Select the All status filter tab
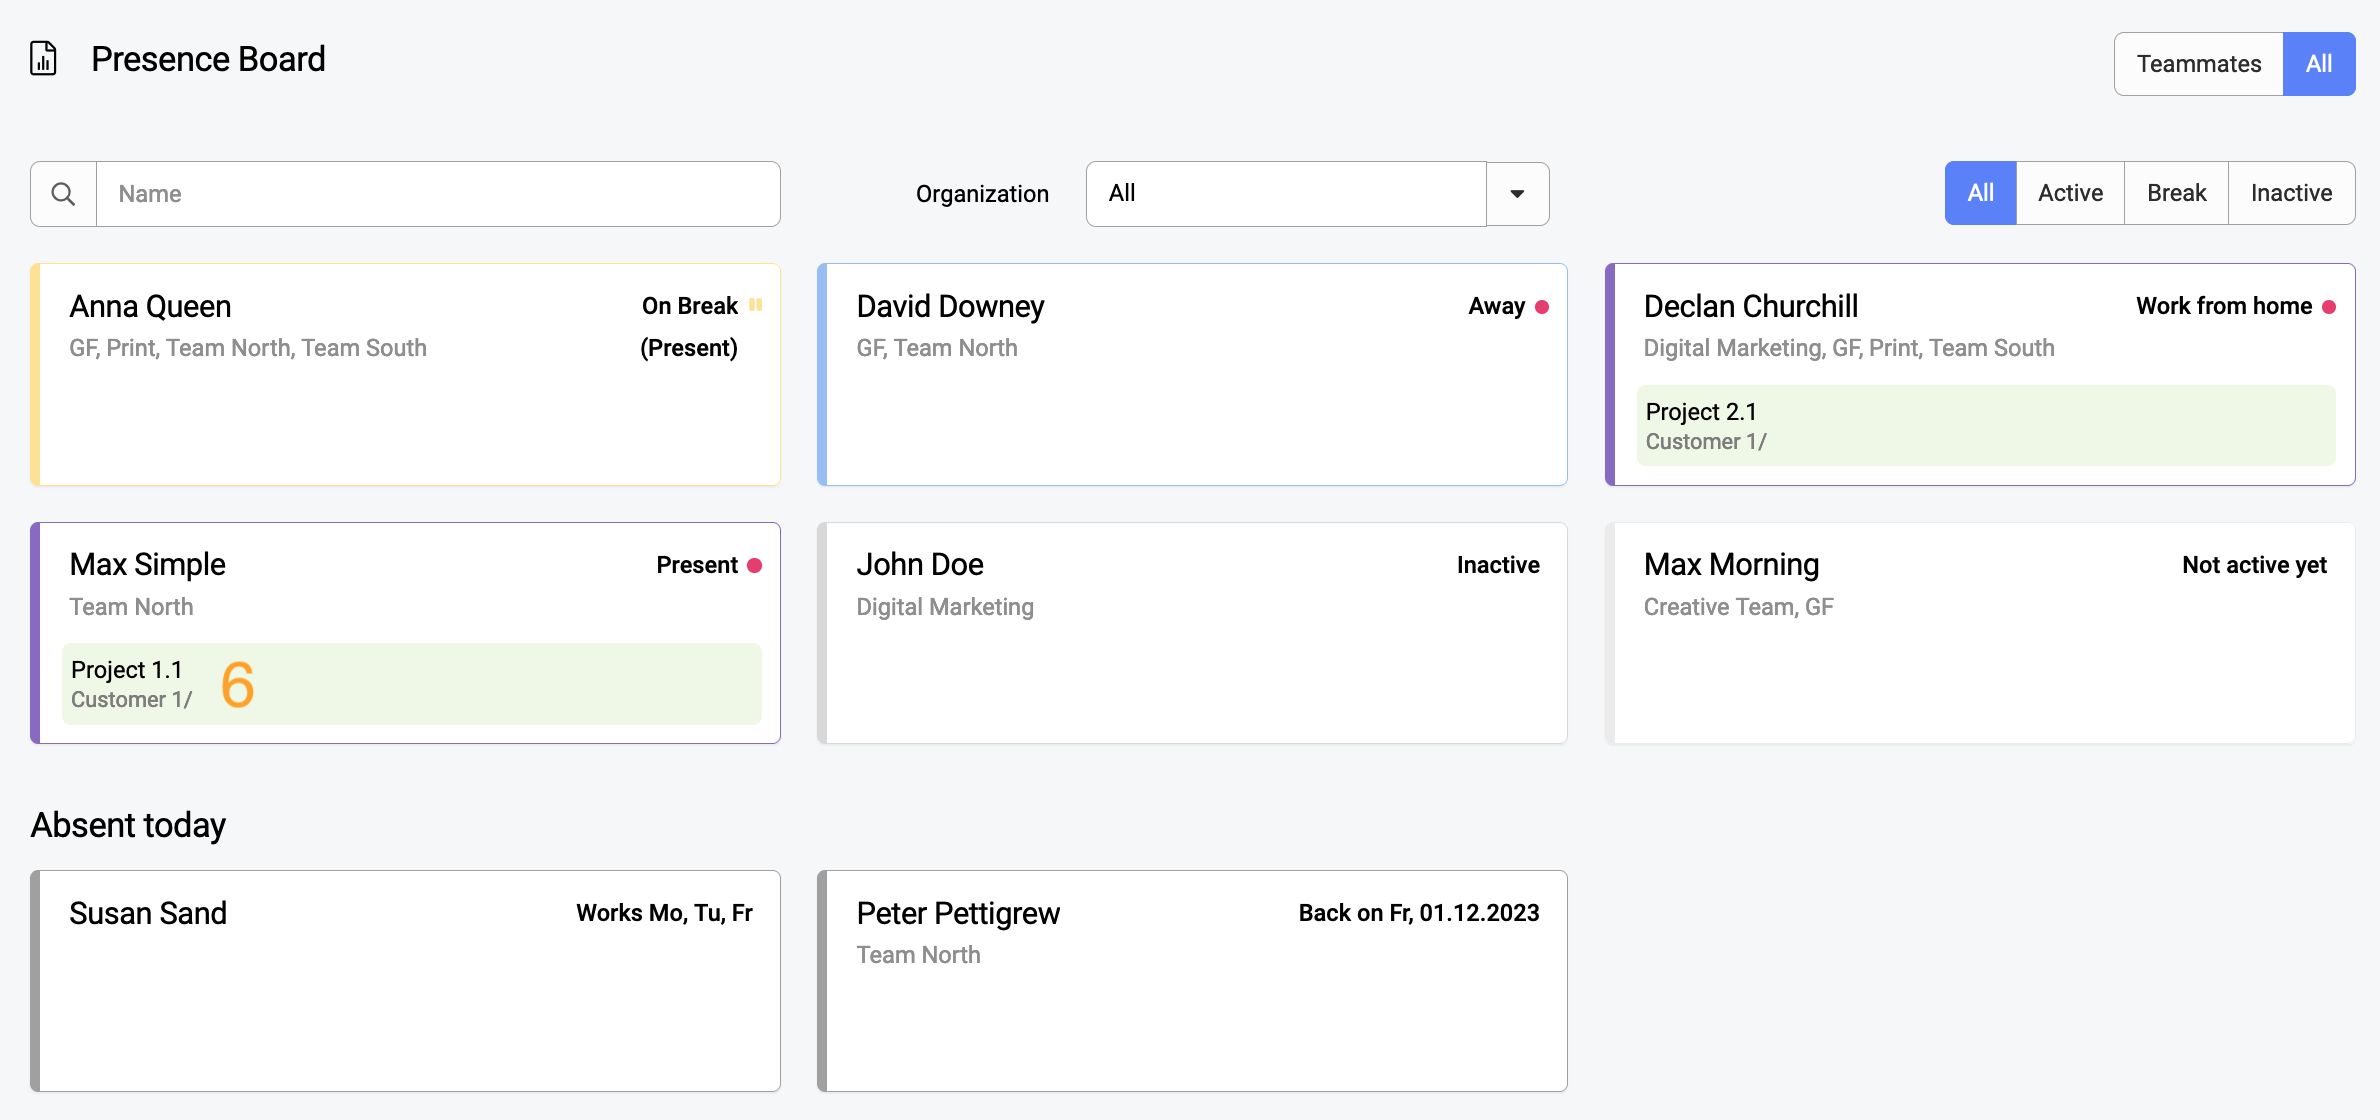The height and width of the screenshot is (1120, 2380). coord(1980,193)
